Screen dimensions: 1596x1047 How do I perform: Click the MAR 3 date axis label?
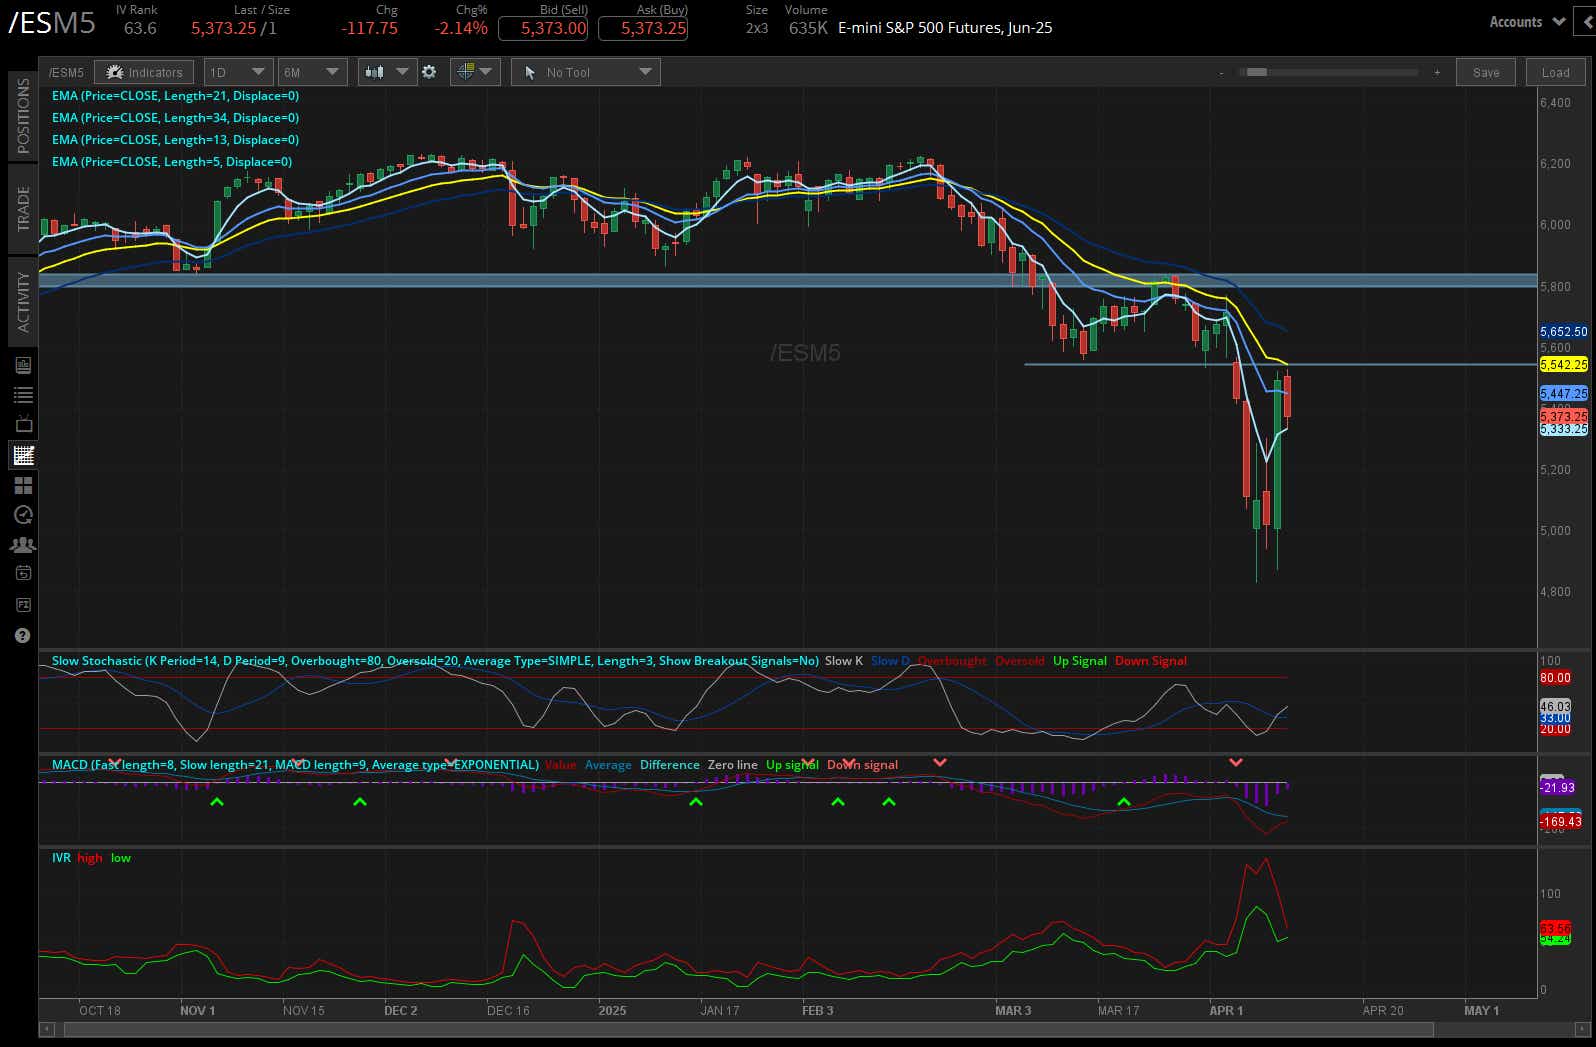click(1013, 1011)
